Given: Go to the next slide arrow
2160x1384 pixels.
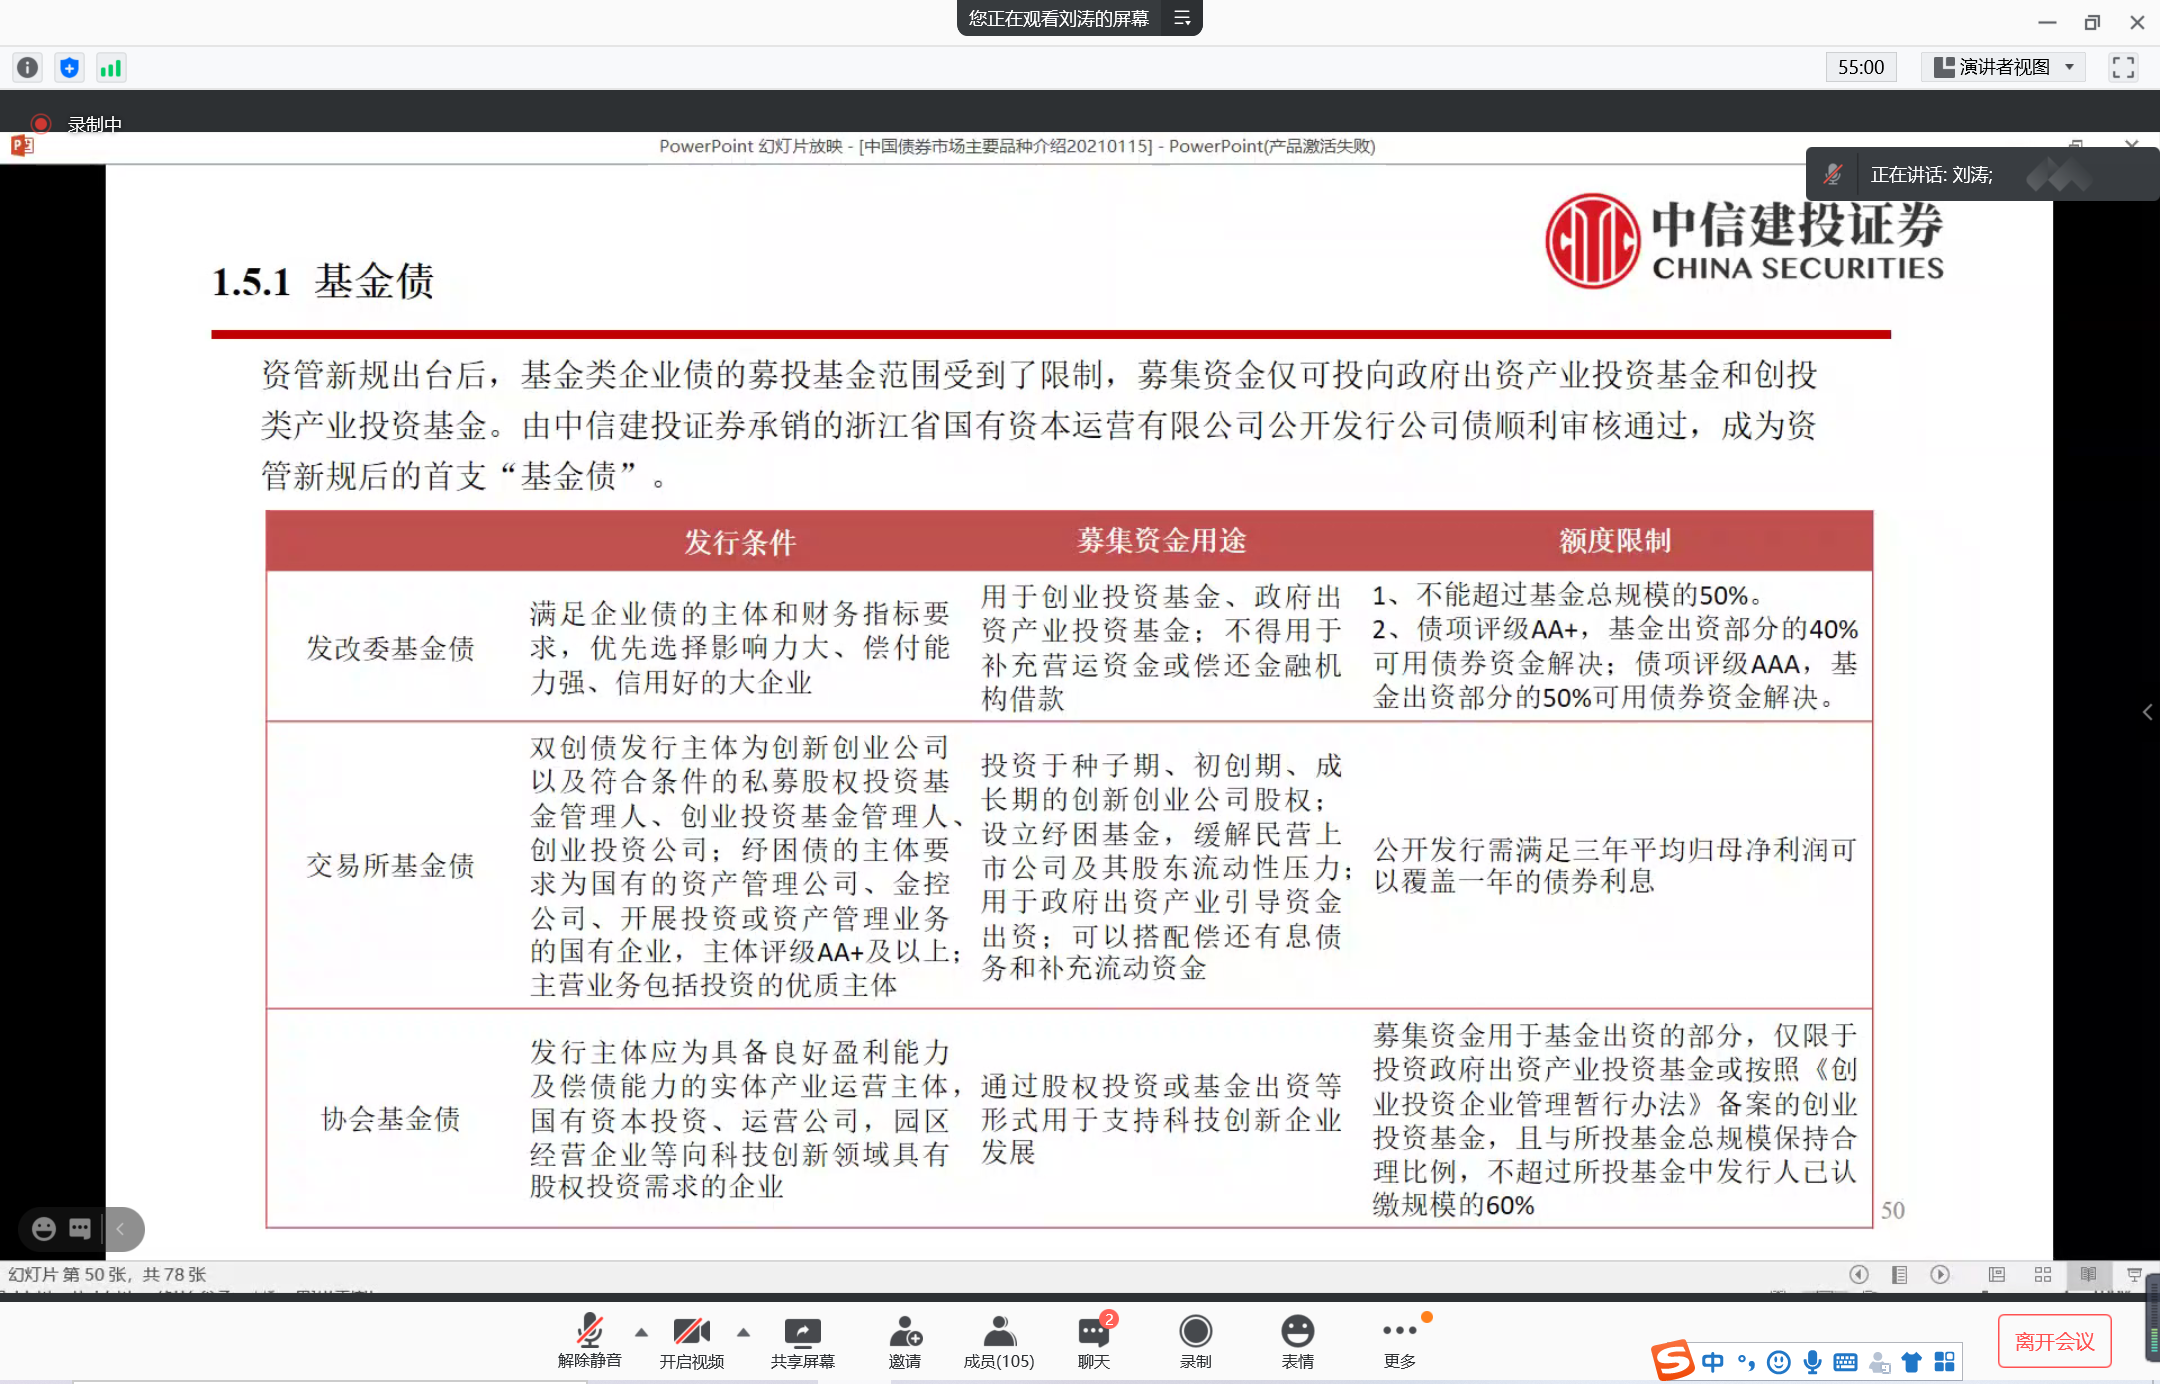Looking at the screenshot, I should 1940,1274.
